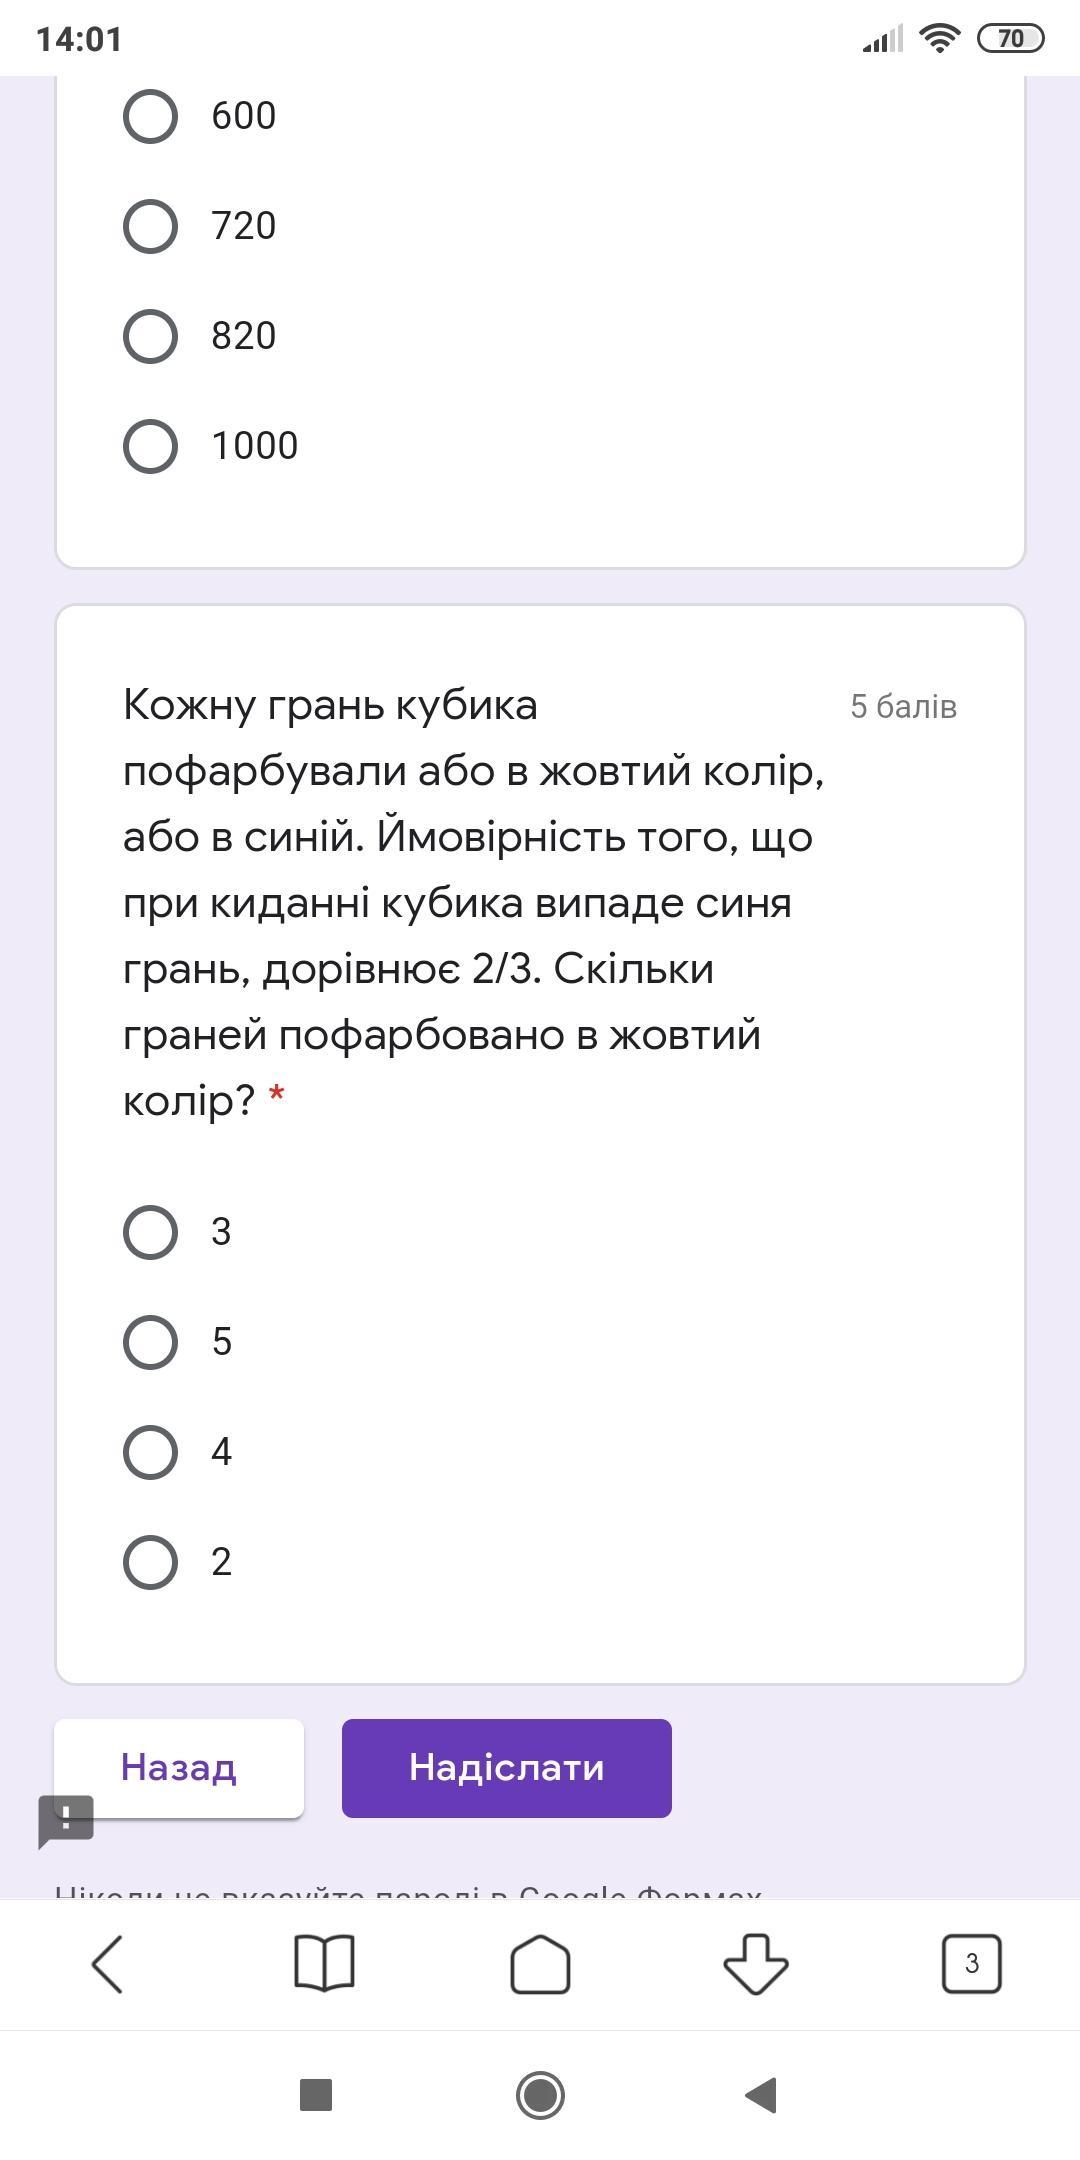Open the tab switcher showing 3
Viewport: 1080px width, 2160px height.
pyautogui.click(x=971, y=1964)
